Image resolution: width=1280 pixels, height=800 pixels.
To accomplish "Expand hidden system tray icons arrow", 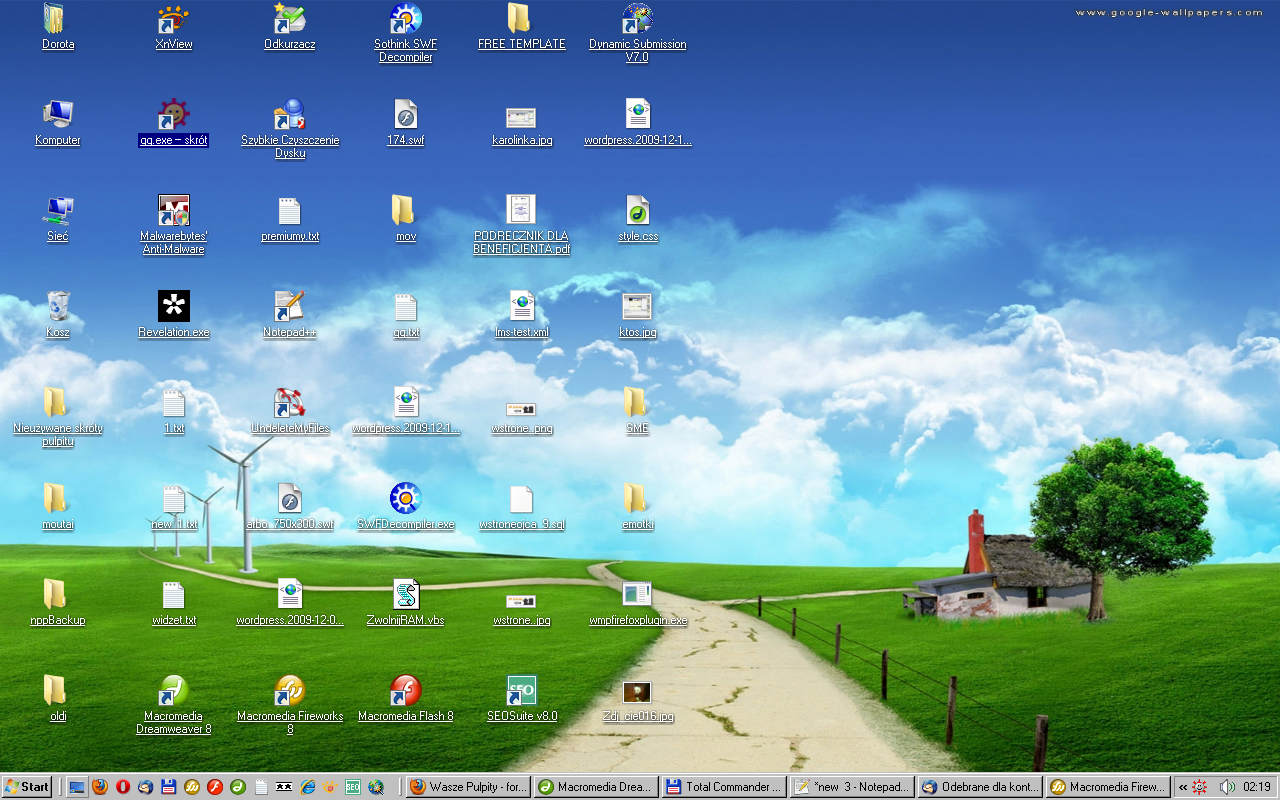I will coord(1183,787).
